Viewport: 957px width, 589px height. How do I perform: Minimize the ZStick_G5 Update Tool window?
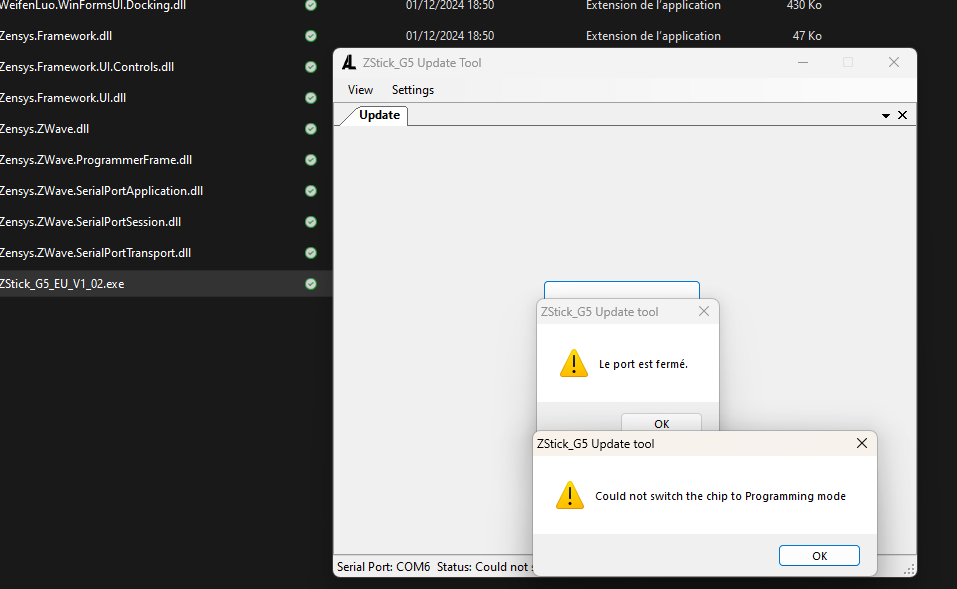[803, 62]
